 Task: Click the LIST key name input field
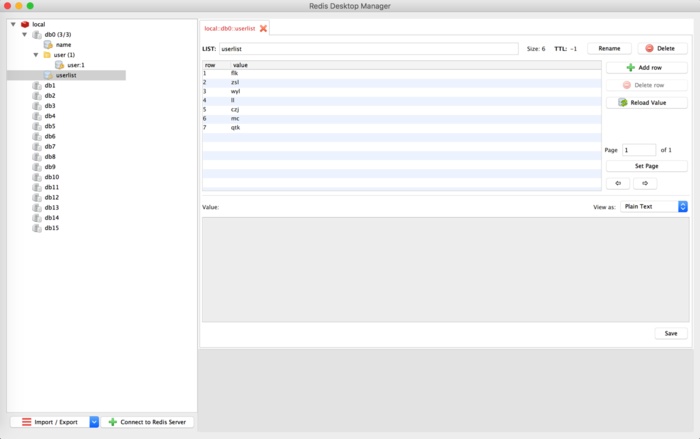pyautogui.click(x=369, y=49)
